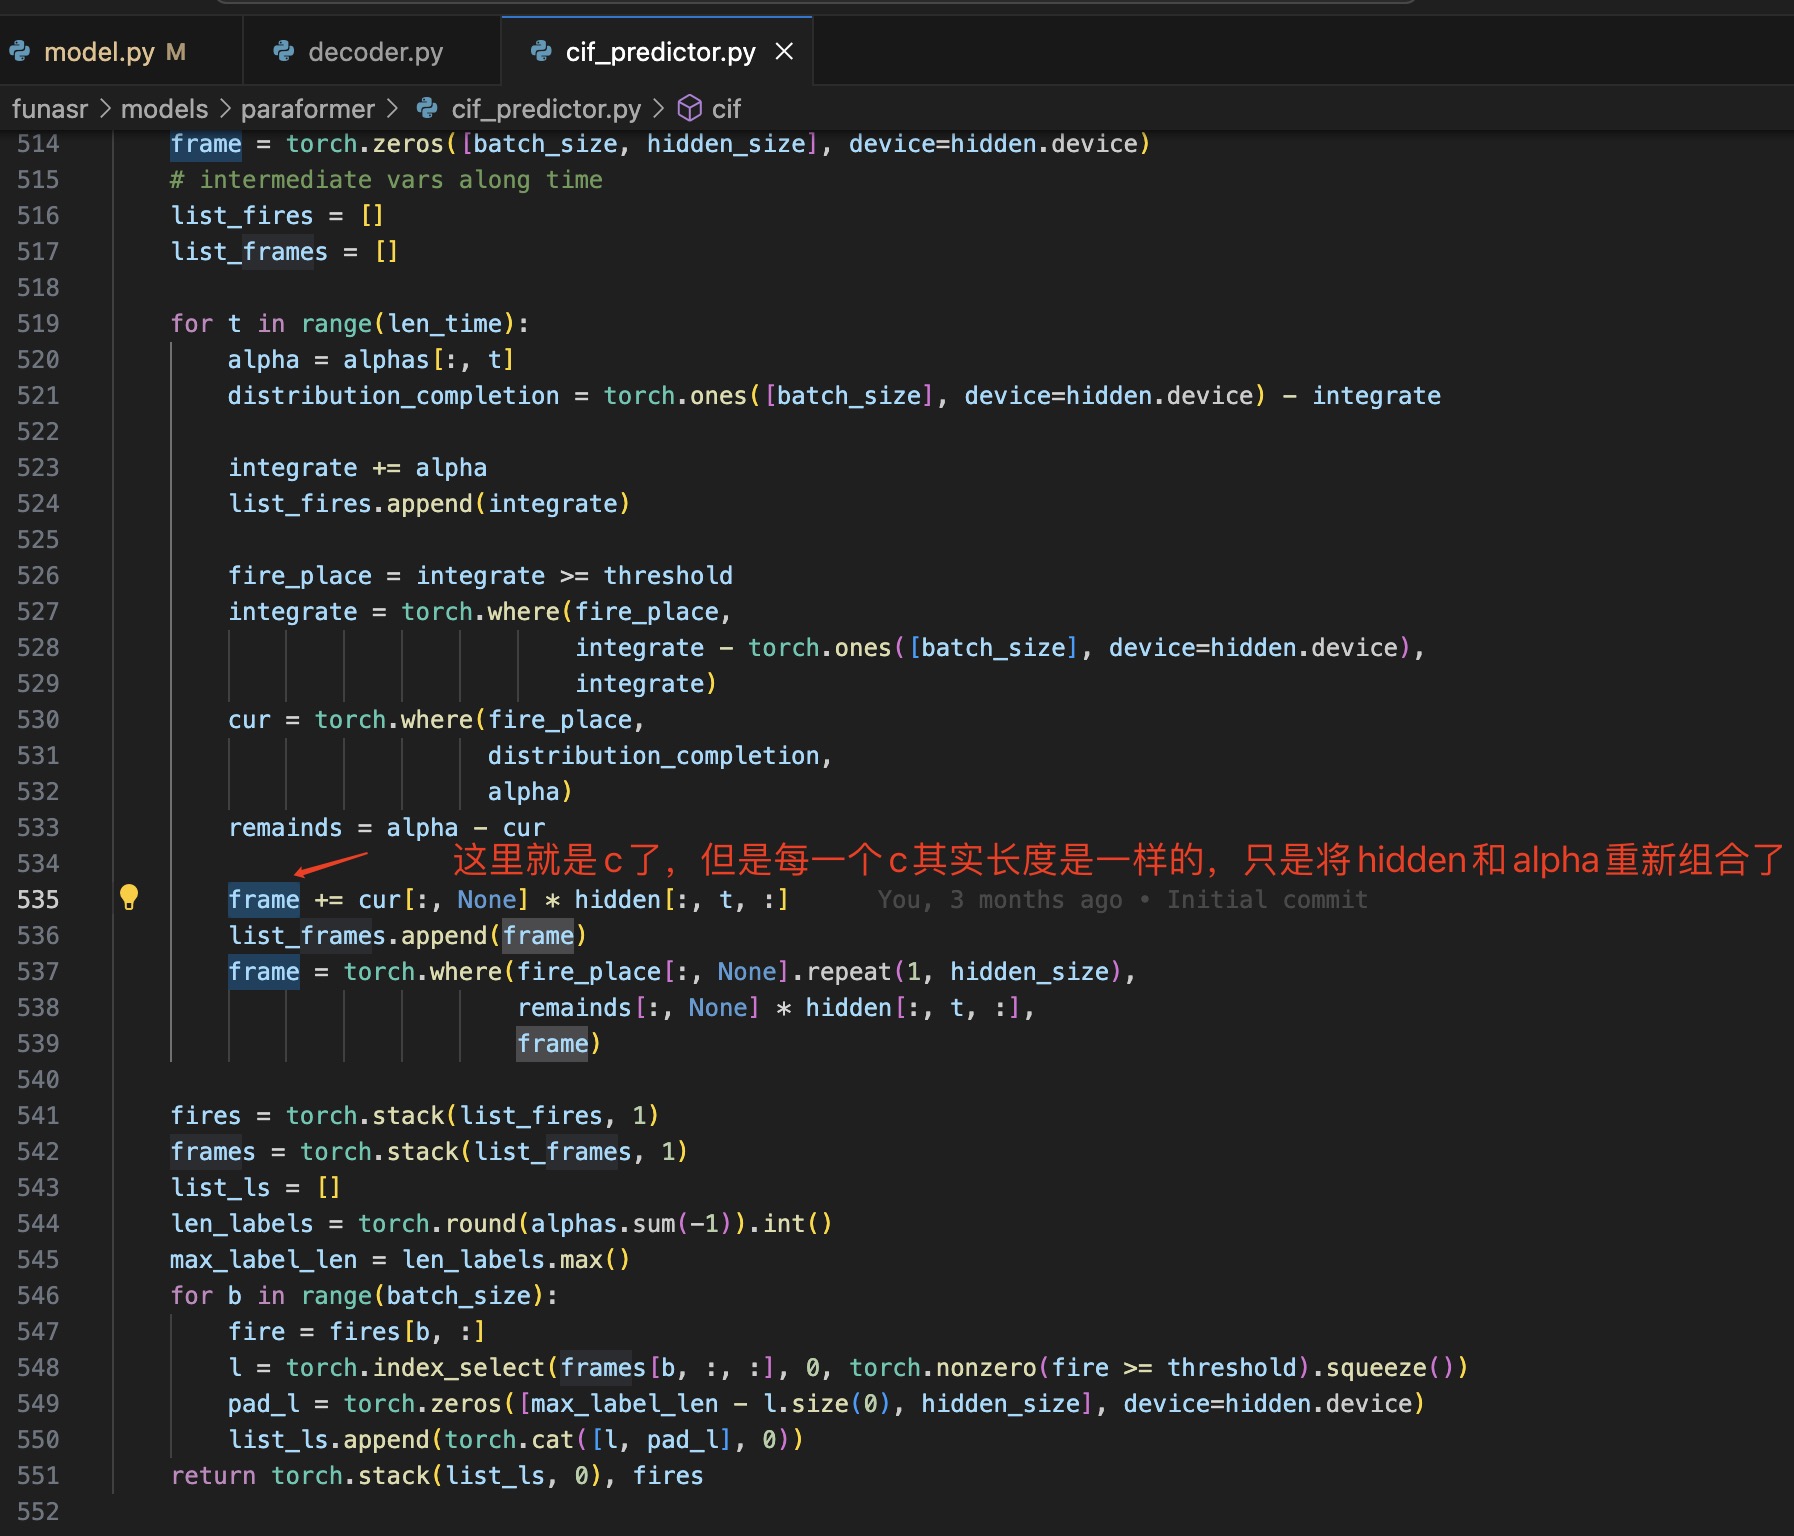Click line number 535

tap(38, 900)
